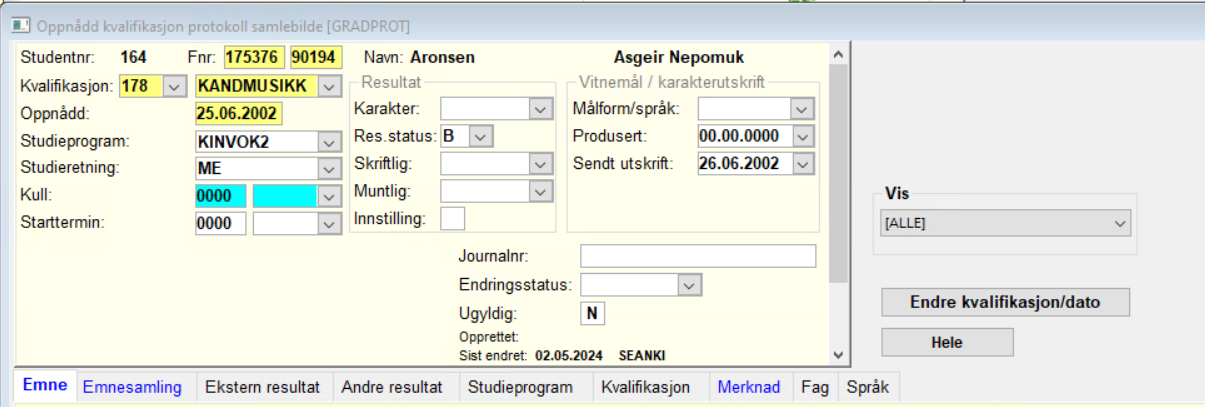Select the Språk tab

pos(868,388)
